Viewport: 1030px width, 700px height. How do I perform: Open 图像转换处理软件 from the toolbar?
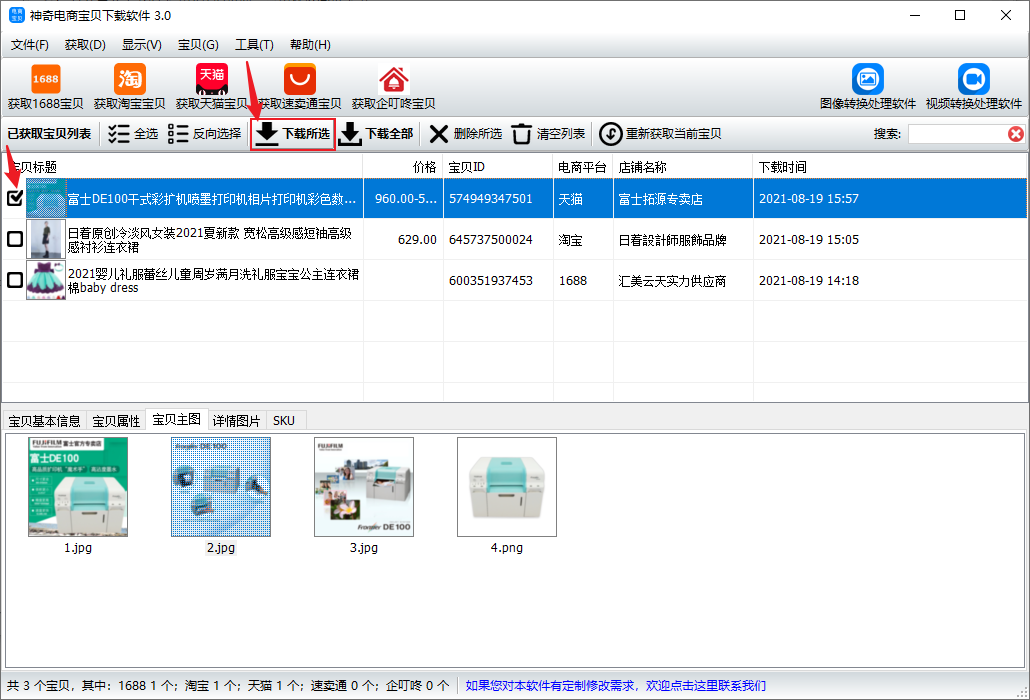pyautogui.click(x=868, y=87)
